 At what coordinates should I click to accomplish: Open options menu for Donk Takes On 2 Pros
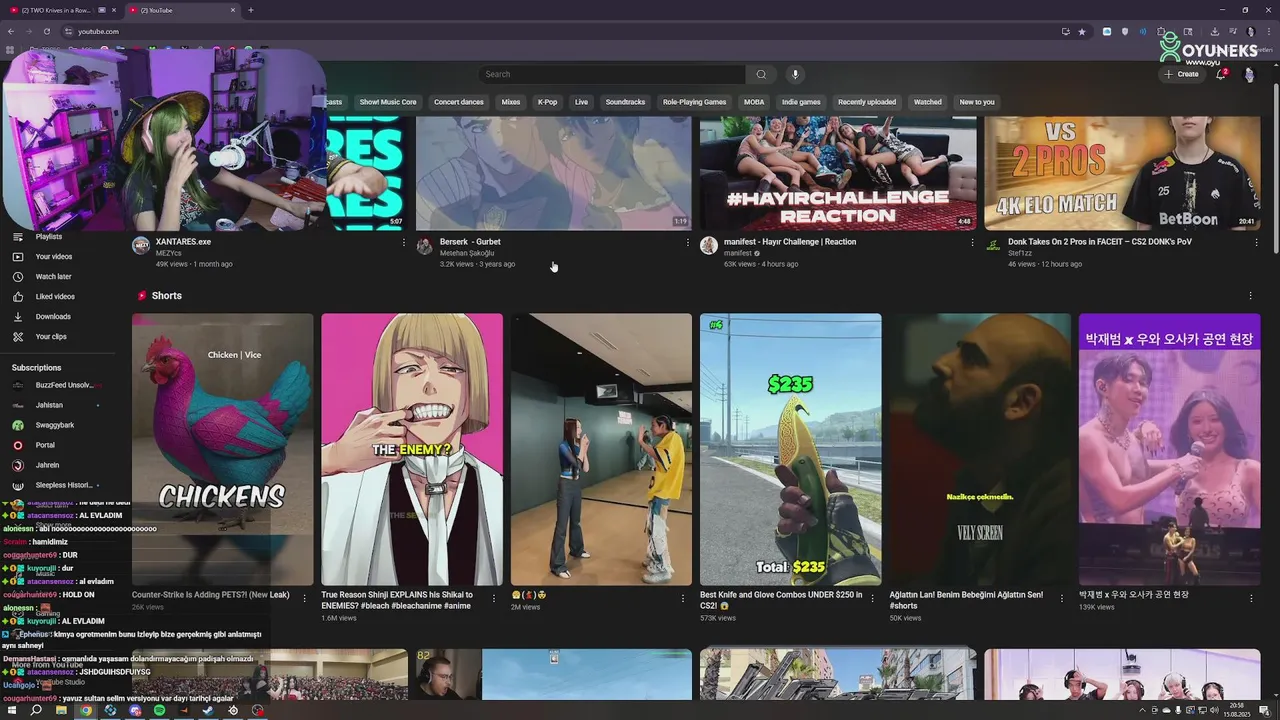point(1256,242)
